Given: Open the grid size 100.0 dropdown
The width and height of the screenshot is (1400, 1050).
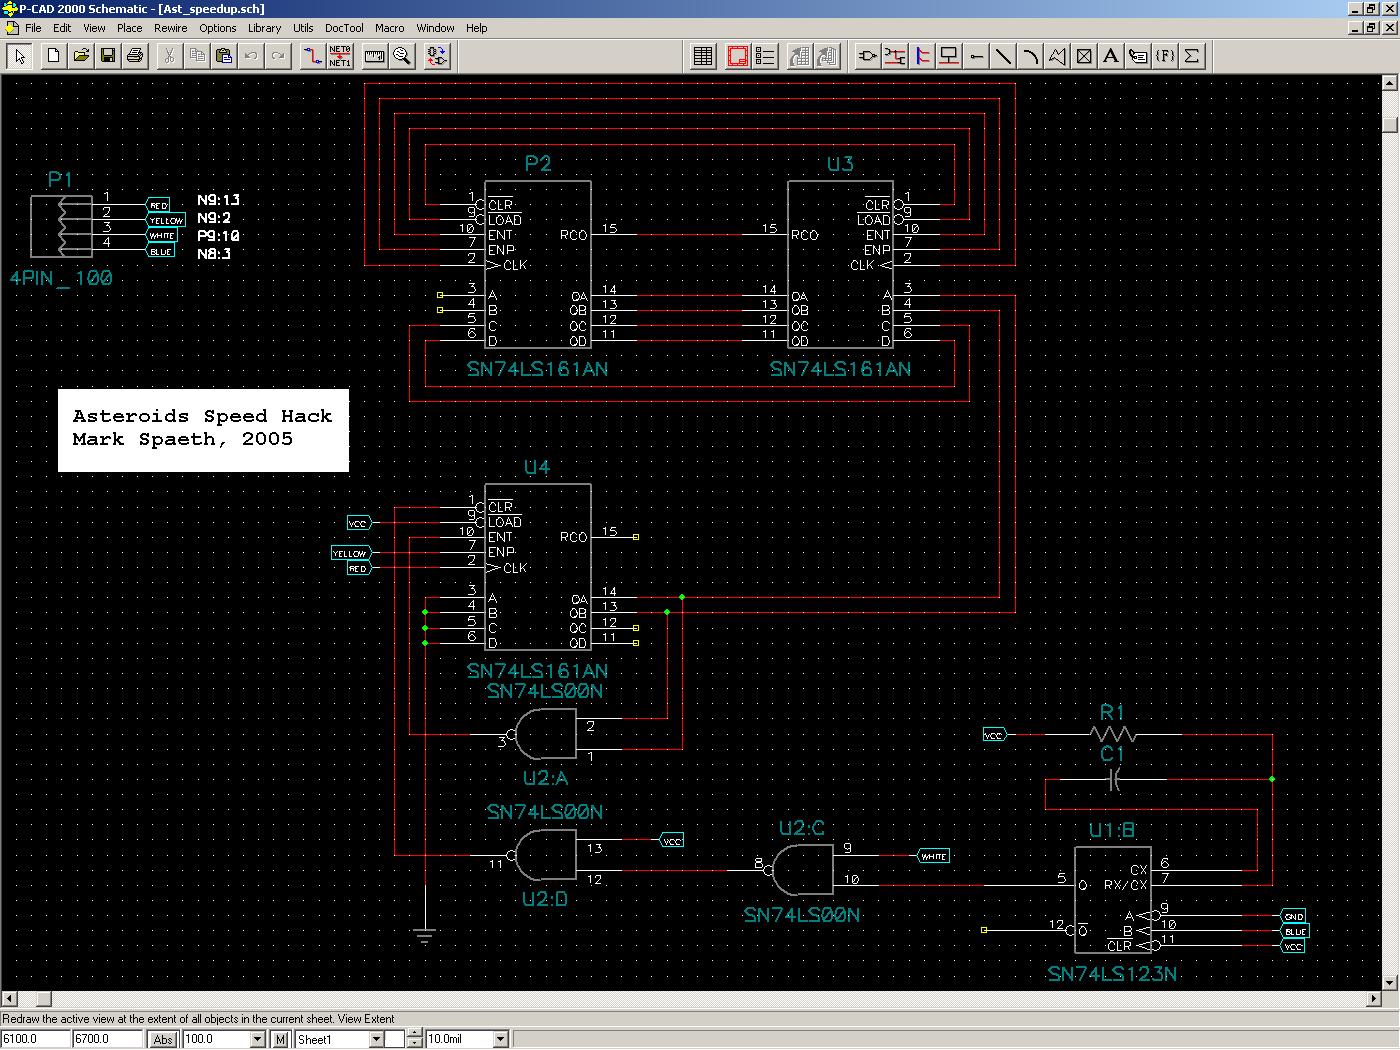Looking at the screenshot, I should click(x=257, y=1040).
